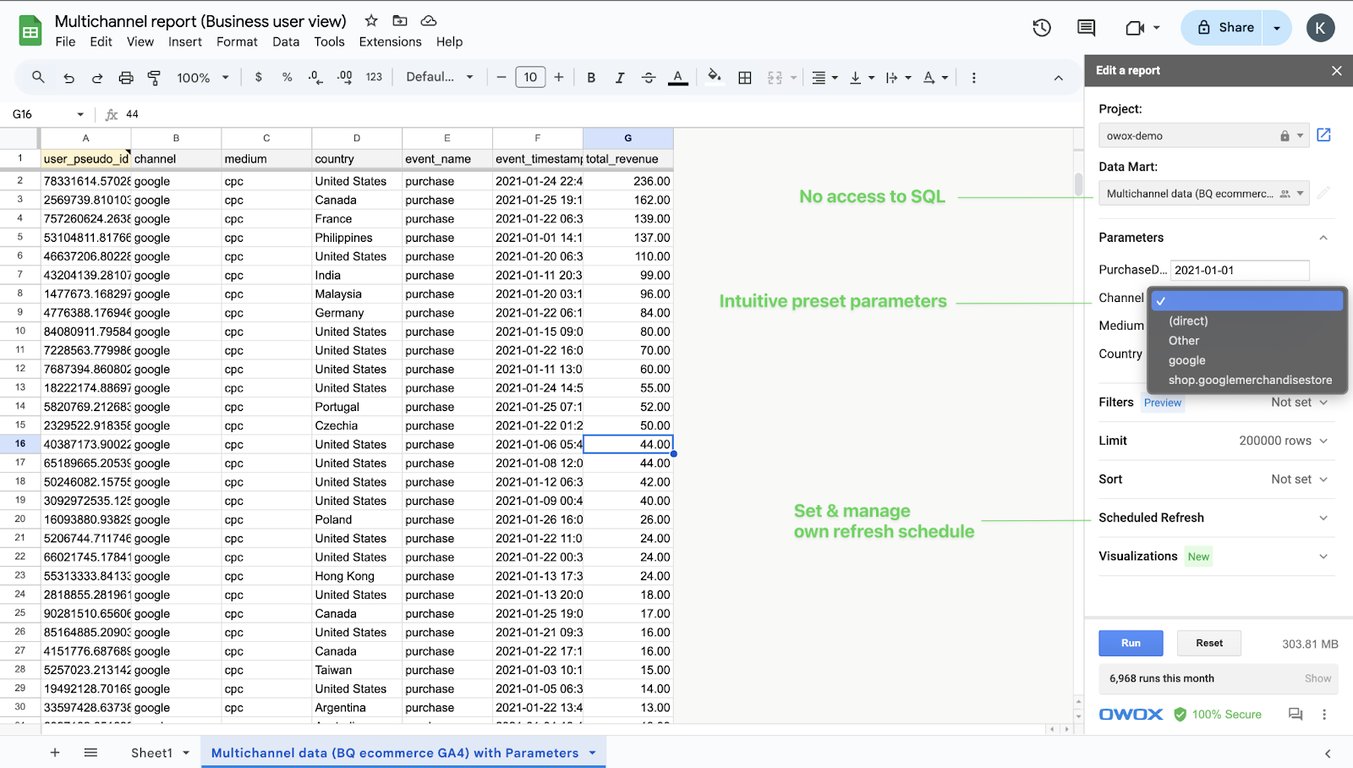
Task: Switch to the Sheet1 tab
Action: tap(152, 753)
